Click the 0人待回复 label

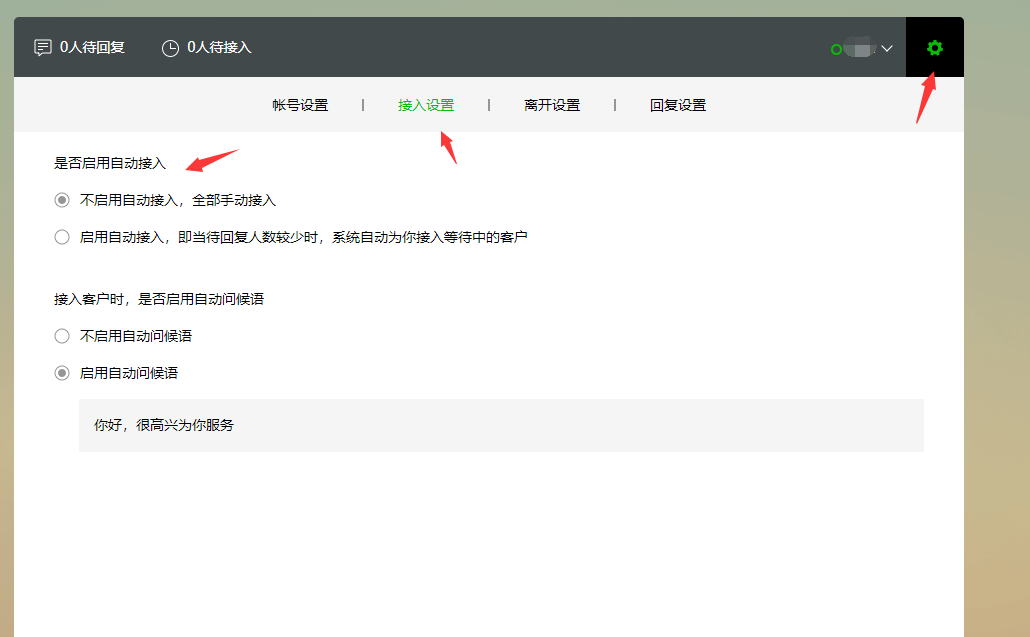click(92, 47)
